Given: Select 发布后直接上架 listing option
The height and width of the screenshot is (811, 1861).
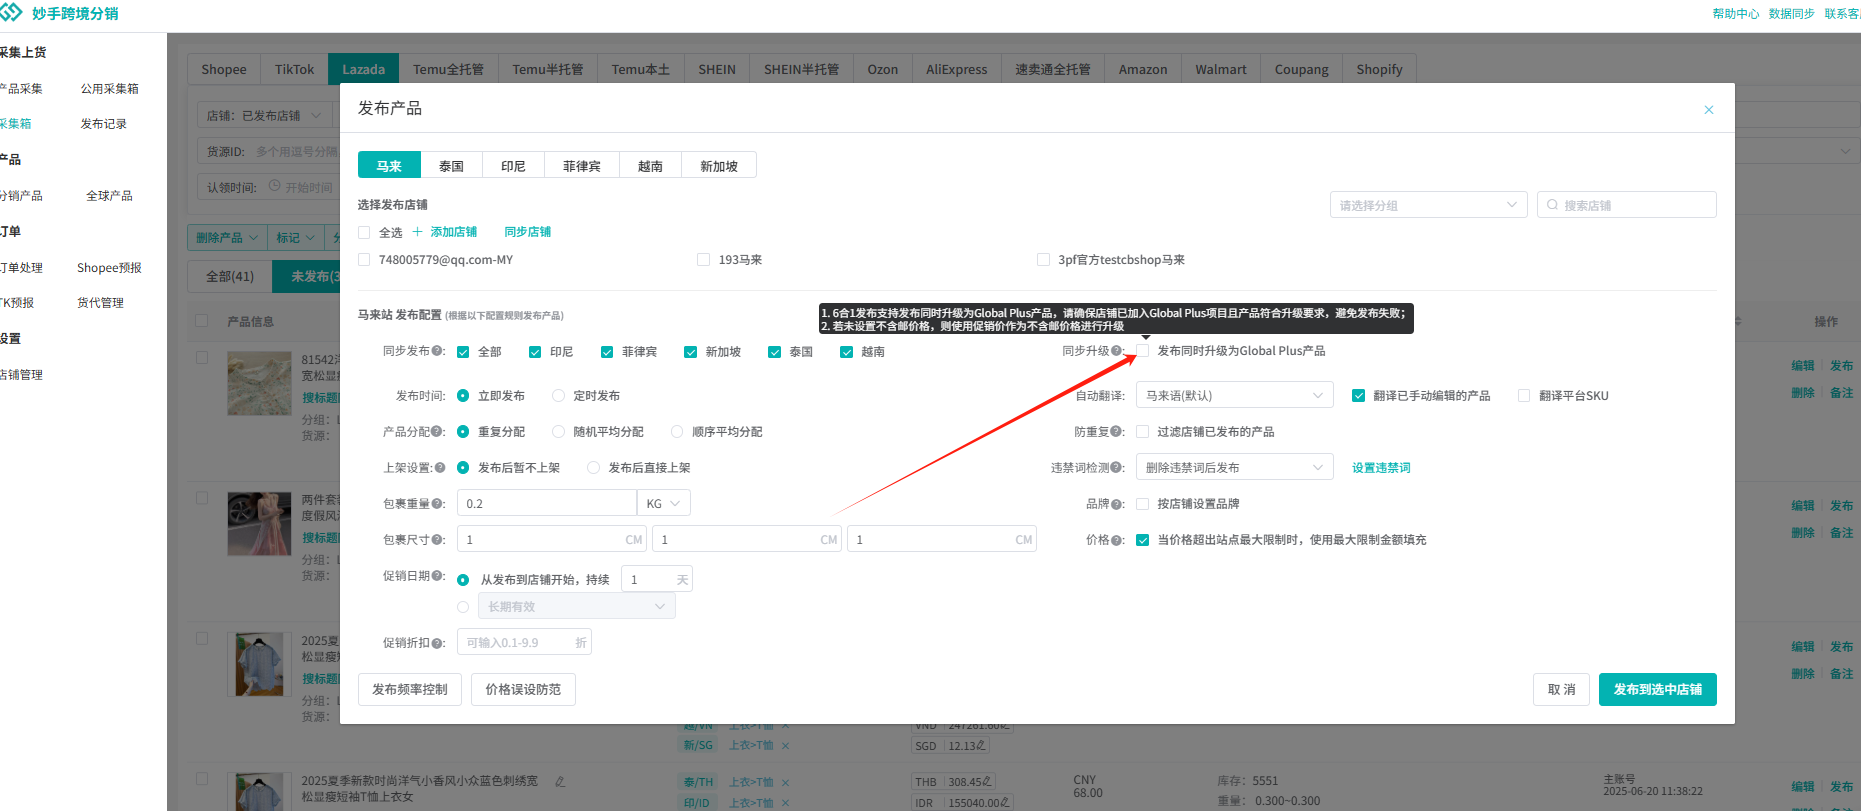Looking at the screenshot, I should click(594, 468).
